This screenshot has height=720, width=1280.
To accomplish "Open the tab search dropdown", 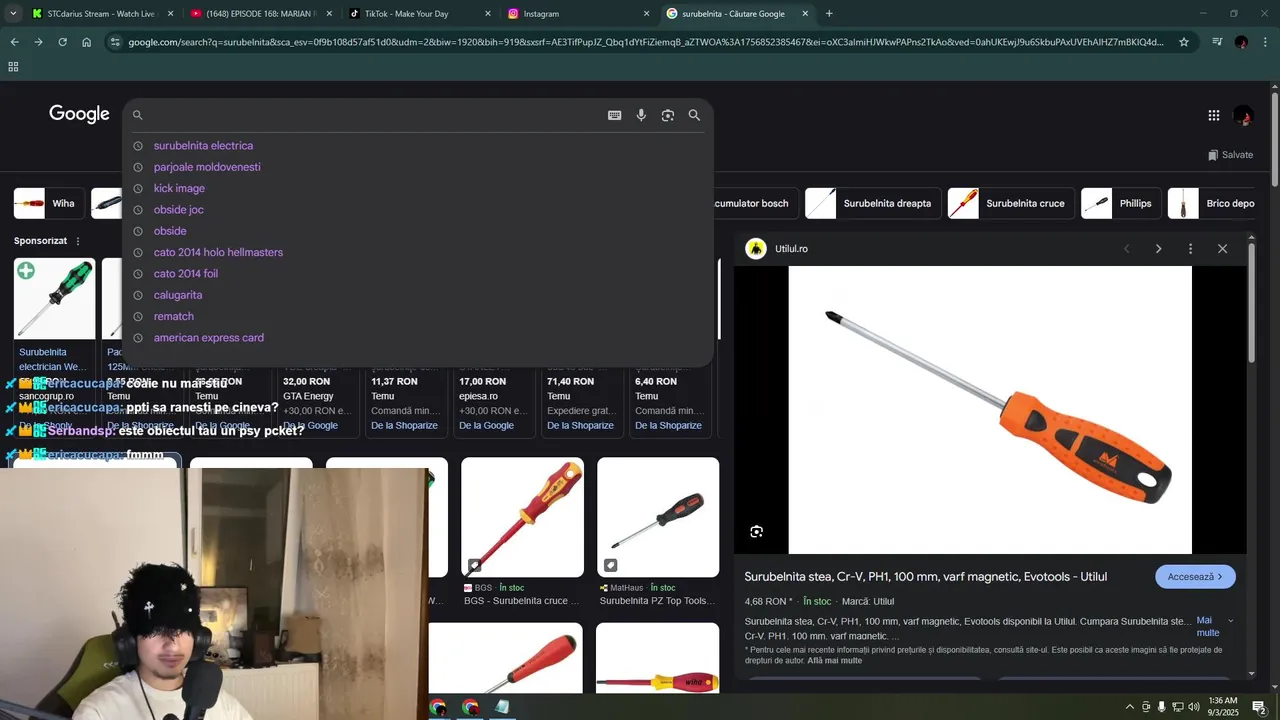I will click(13, 14).
